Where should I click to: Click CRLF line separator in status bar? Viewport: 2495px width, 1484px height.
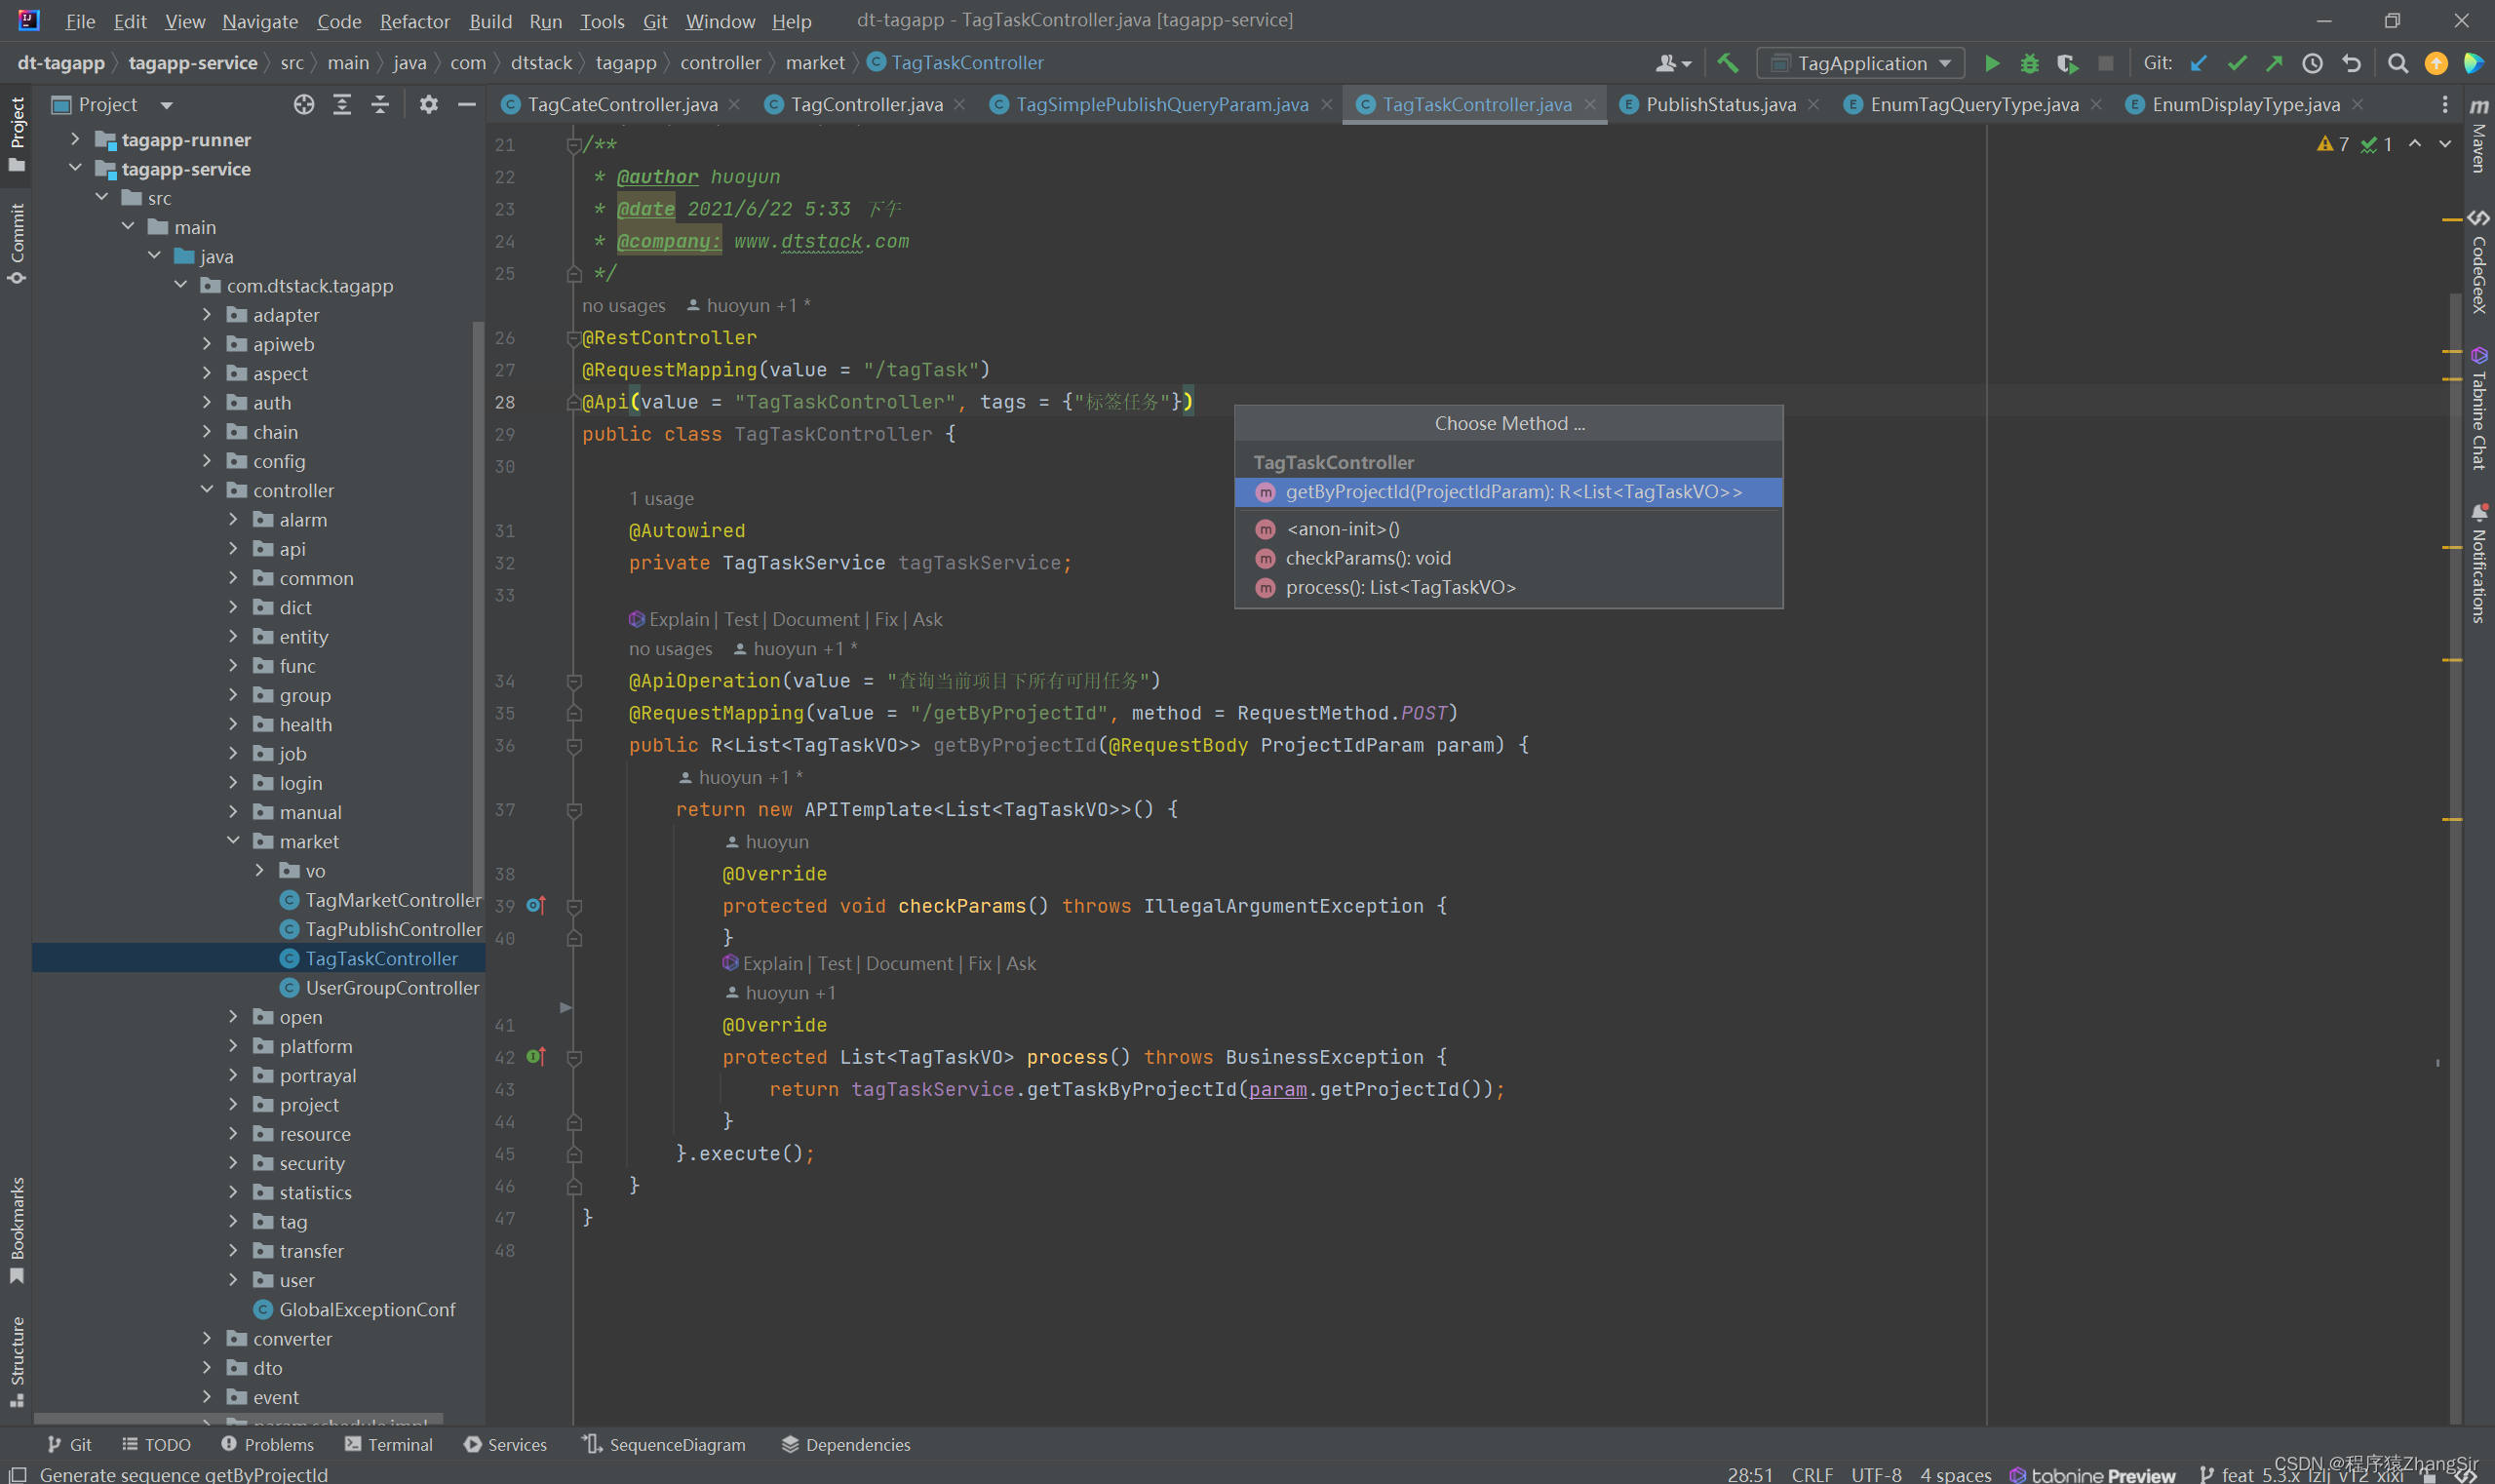pos(1812,1474)
